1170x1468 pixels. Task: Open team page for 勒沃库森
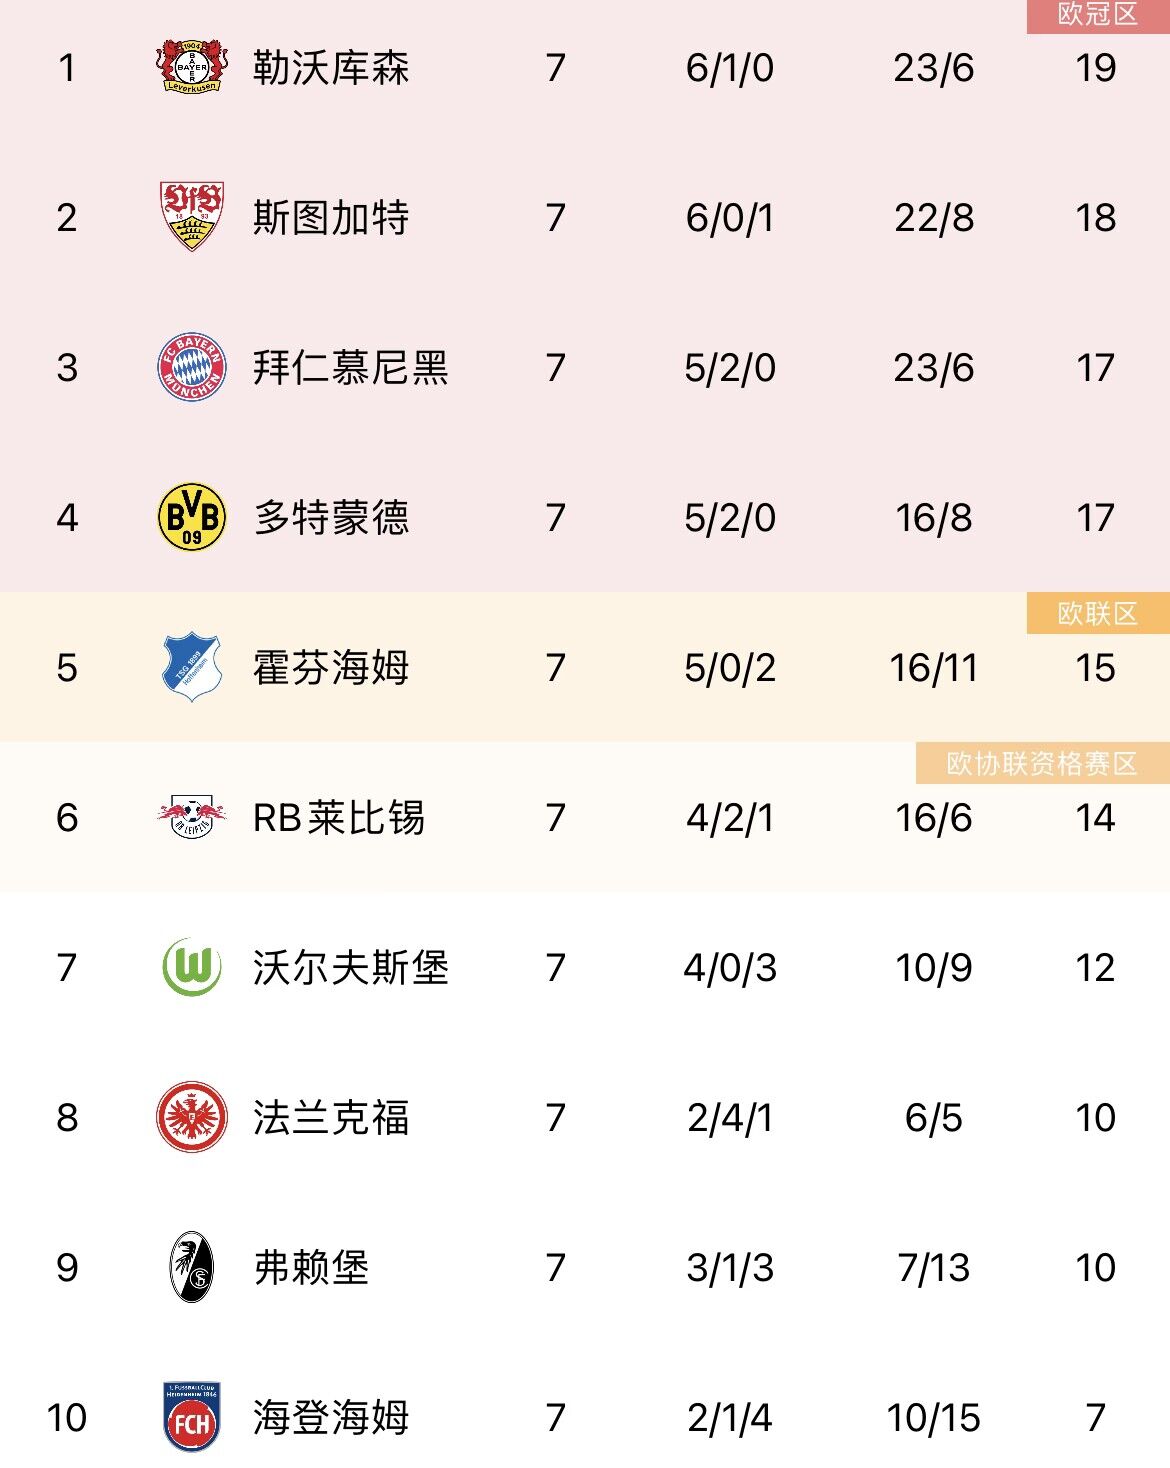331,68
